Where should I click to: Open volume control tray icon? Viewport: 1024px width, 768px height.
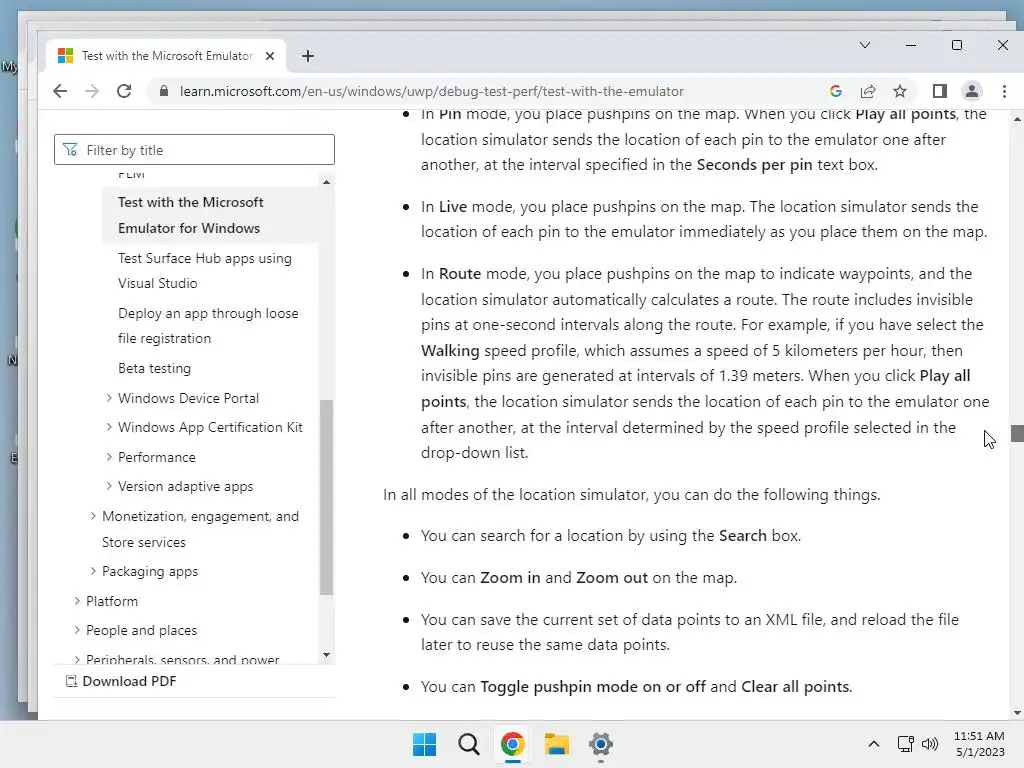coord(929,744)
